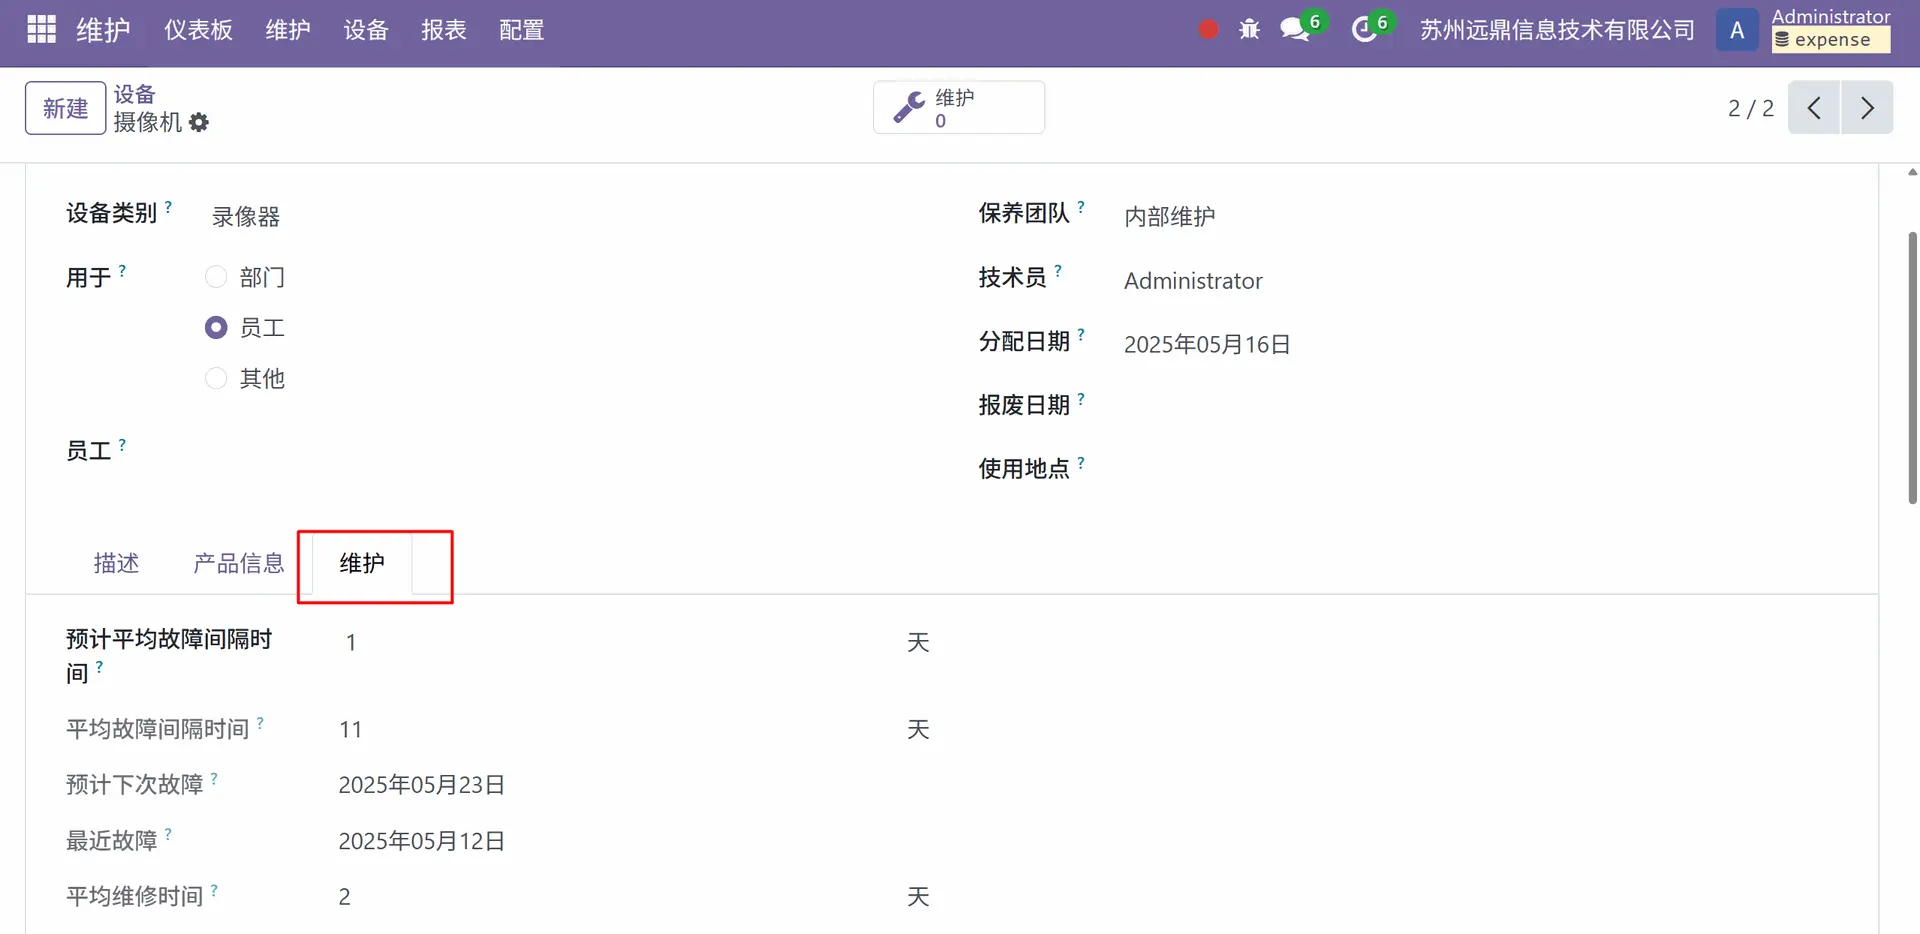Show help tooltip for 保养团队
The image size is (1920, 934).
1081,206
